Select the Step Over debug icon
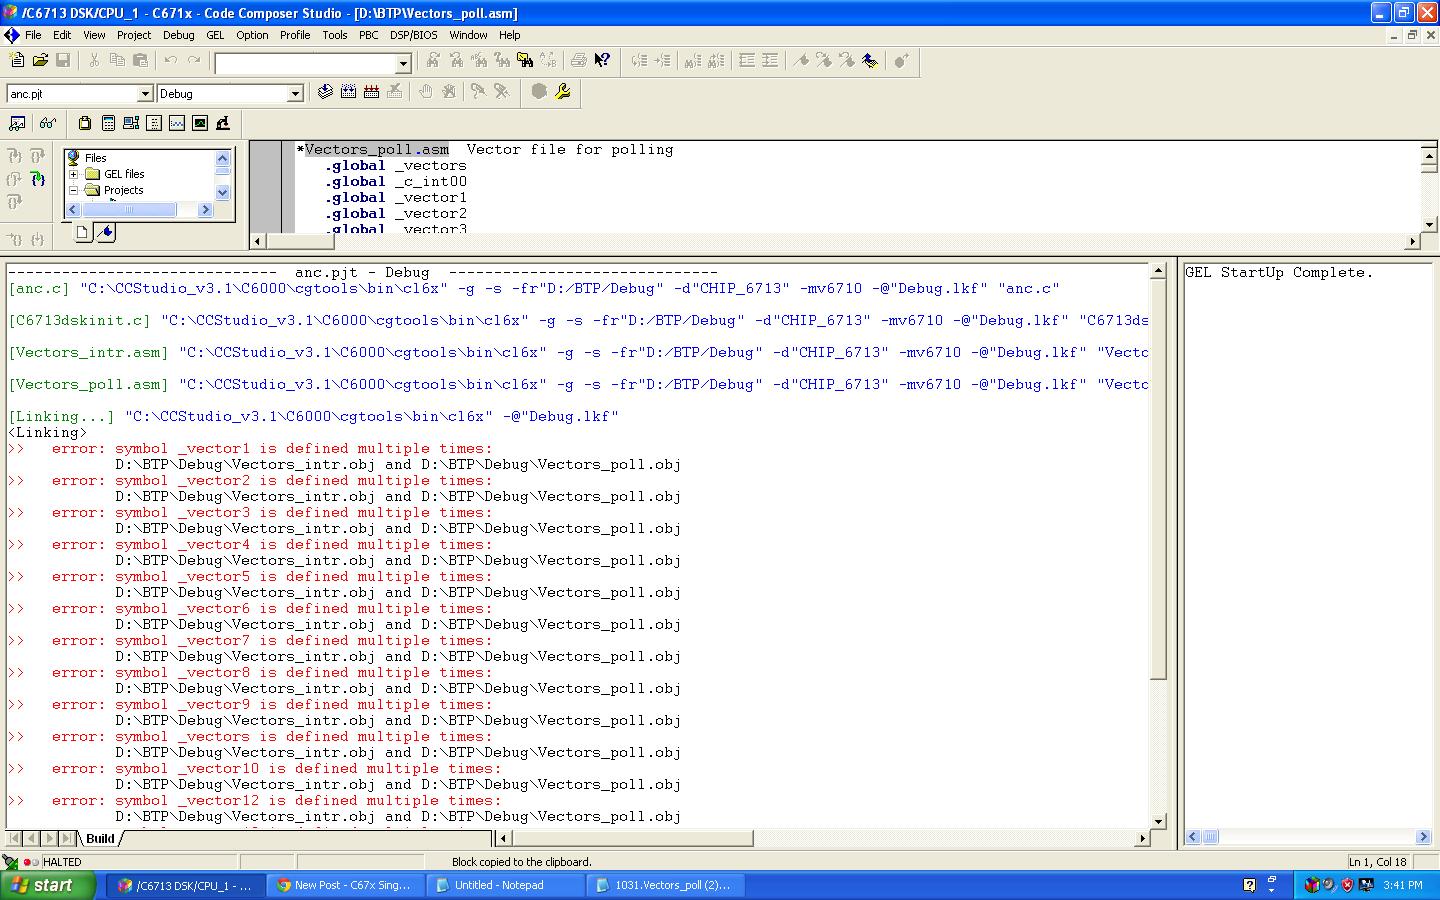The image size is (1440, 900). coord(38,156)
